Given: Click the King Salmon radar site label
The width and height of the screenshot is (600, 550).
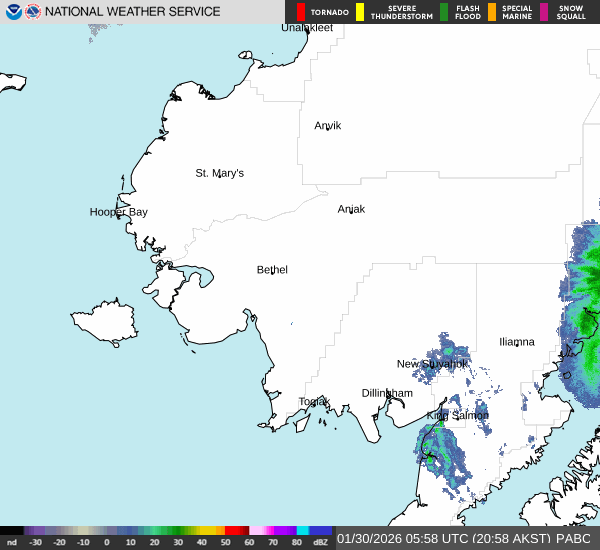Looking at the screenshot, I should coord(458,415).
